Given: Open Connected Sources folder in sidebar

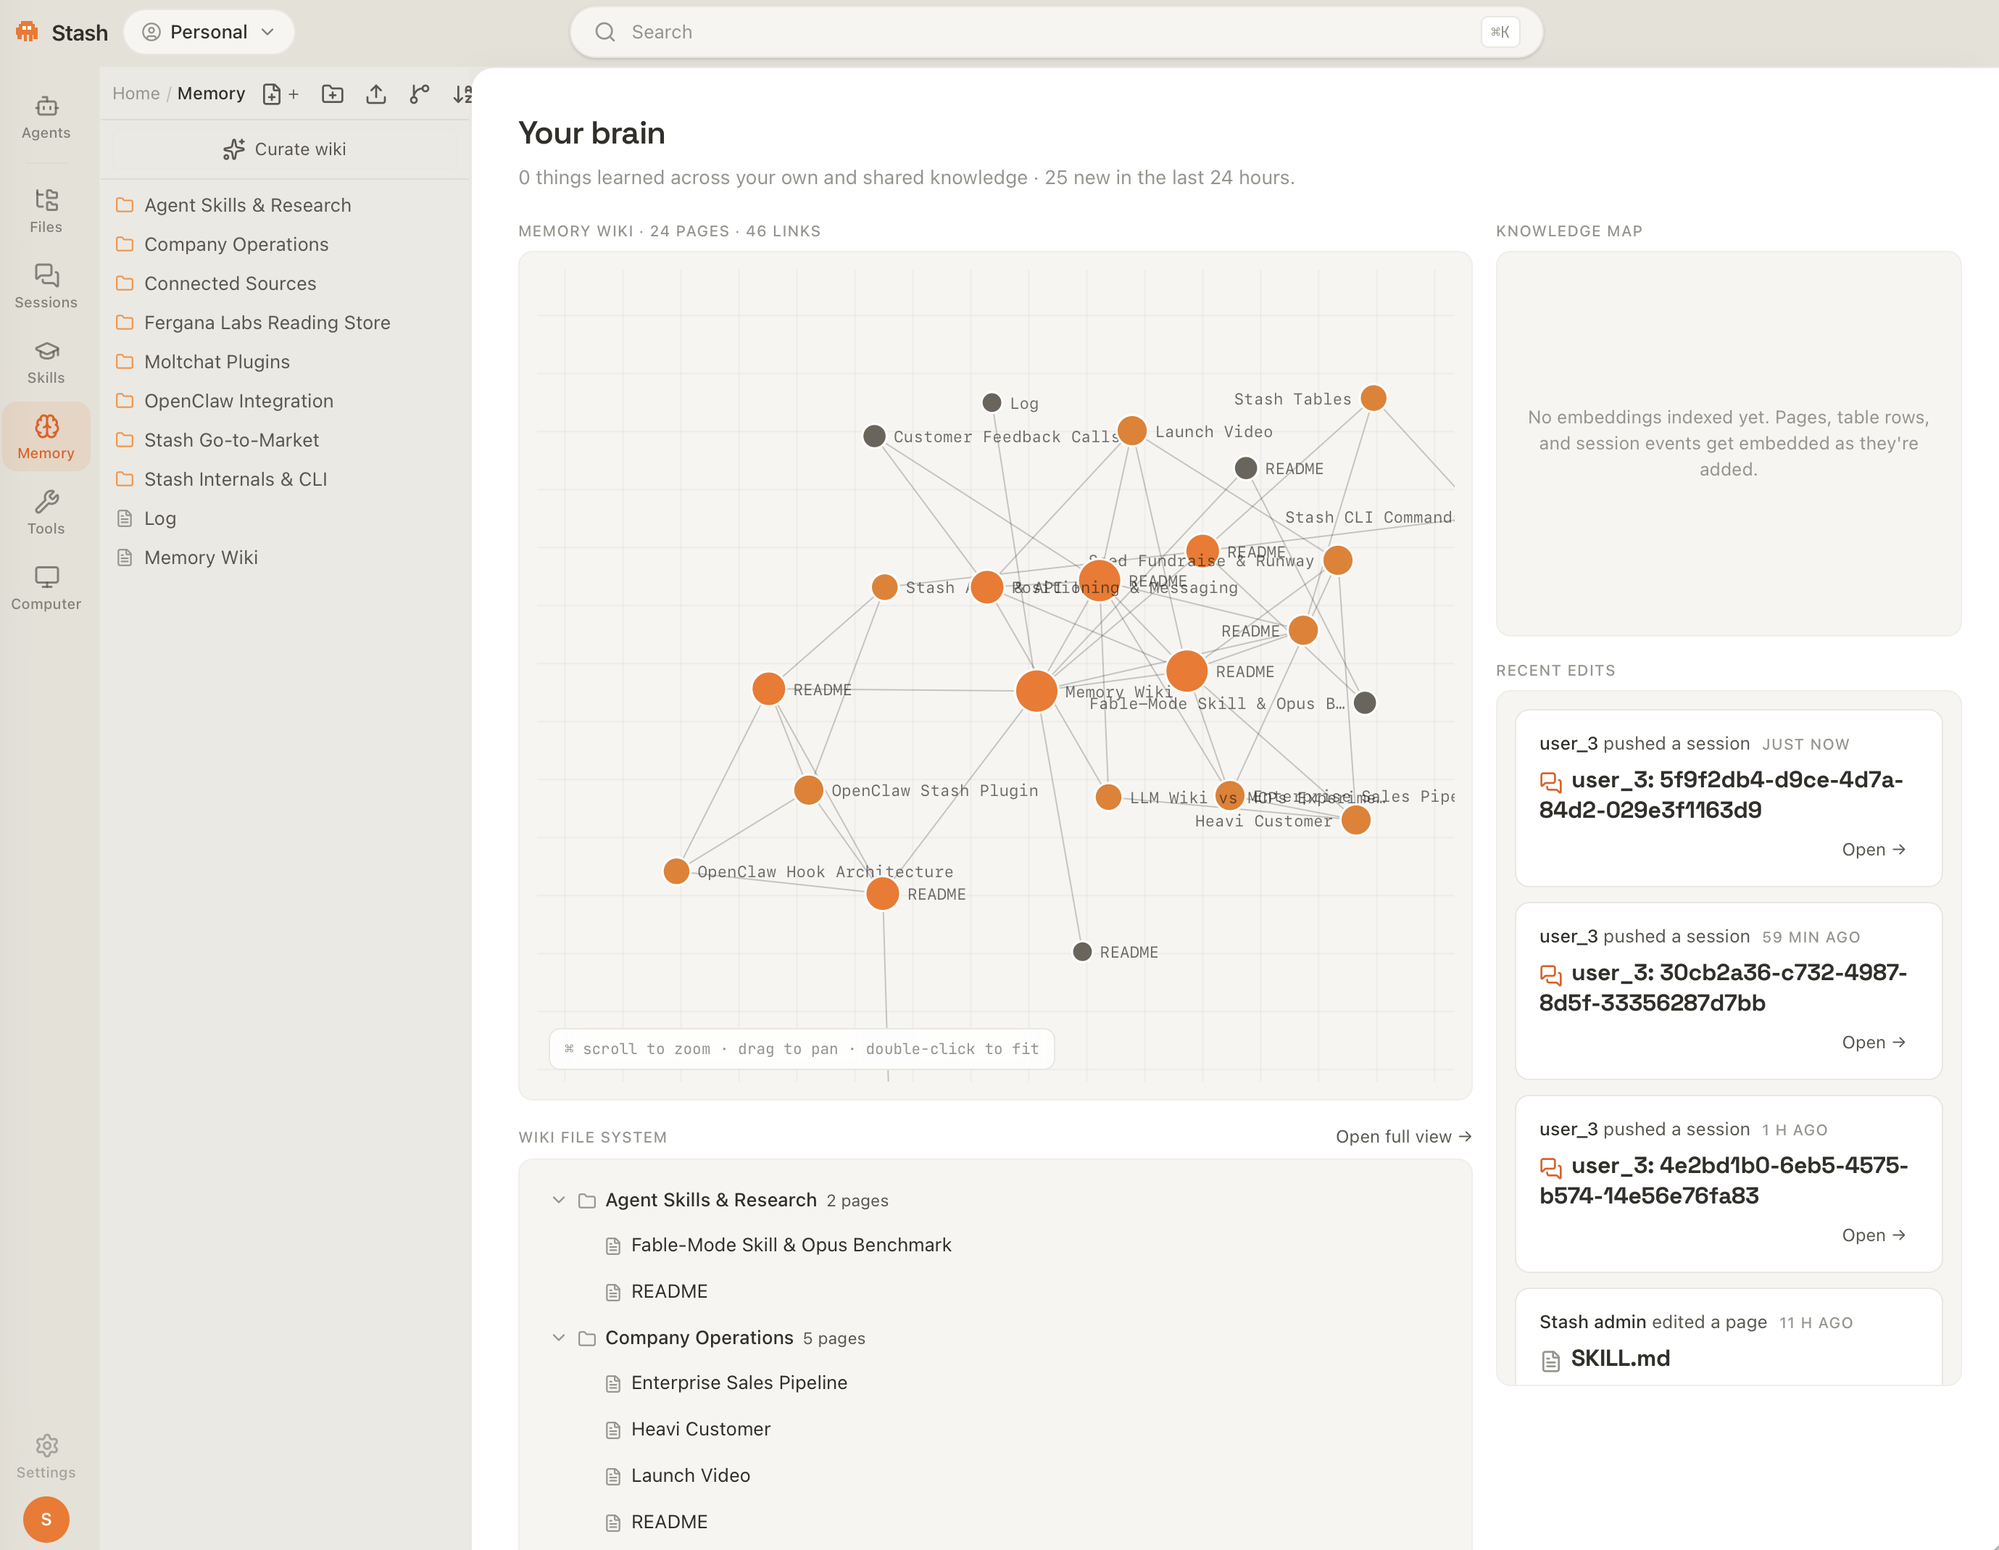Looking at the screenshot, I should click(x=230, y=283).
